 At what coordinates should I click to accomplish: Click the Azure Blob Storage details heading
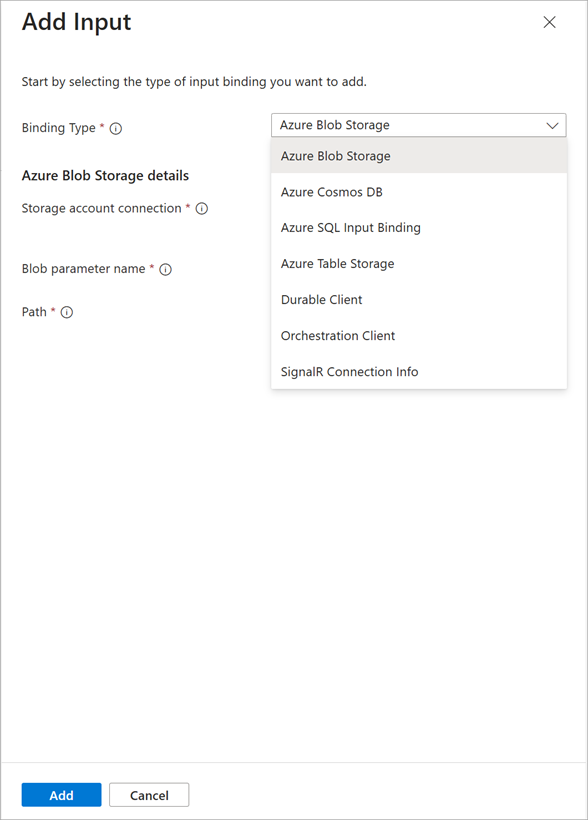tap(105, 176)
